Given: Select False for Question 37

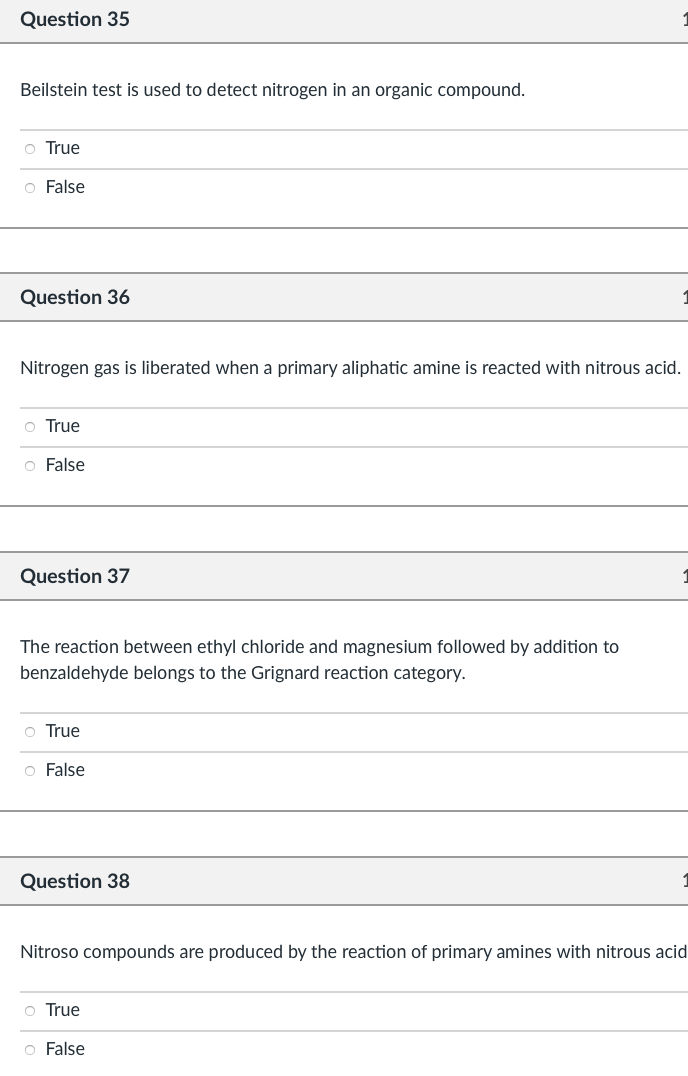Looking at the screenshot, I should pos(30,770).
